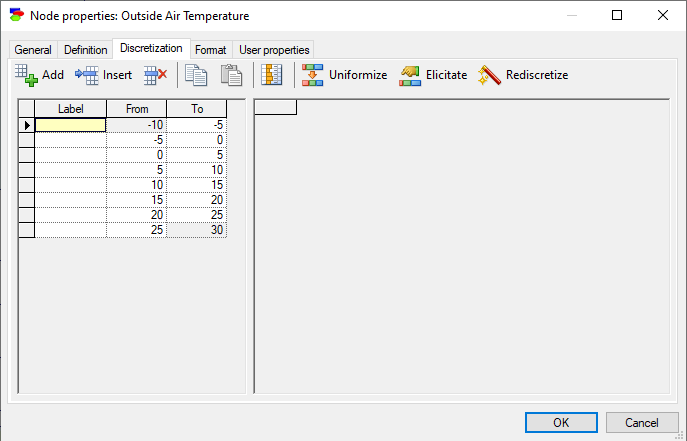
Task: Click the application icon in title bar
Action: (x=17, y=15)
